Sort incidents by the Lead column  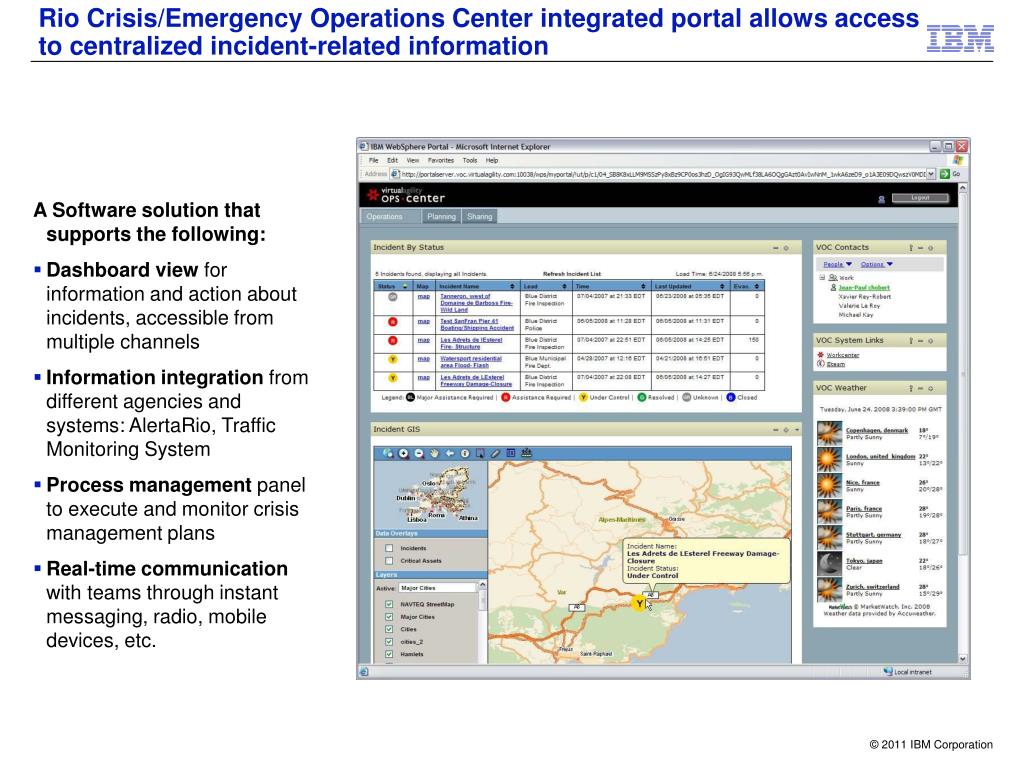[546, 286]
